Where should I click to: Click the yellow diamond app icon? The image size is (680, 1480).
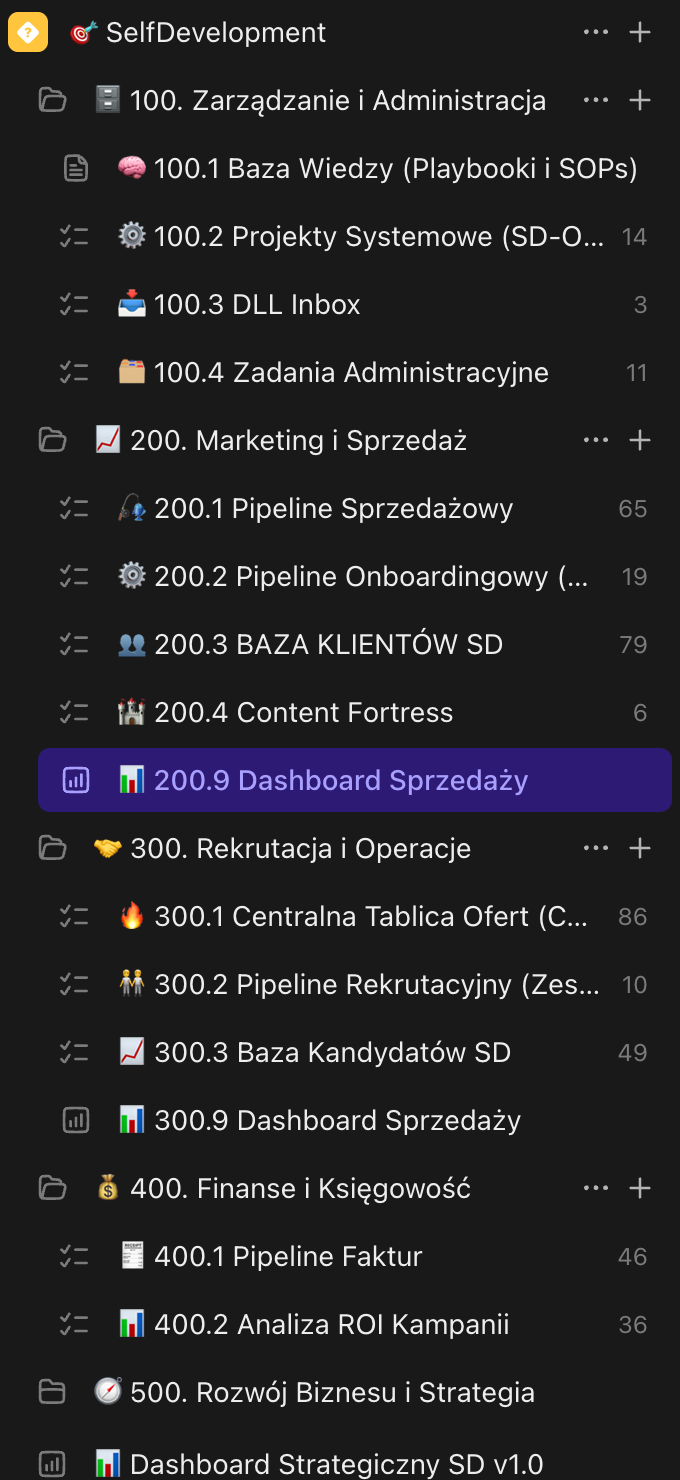coord(27,32)
